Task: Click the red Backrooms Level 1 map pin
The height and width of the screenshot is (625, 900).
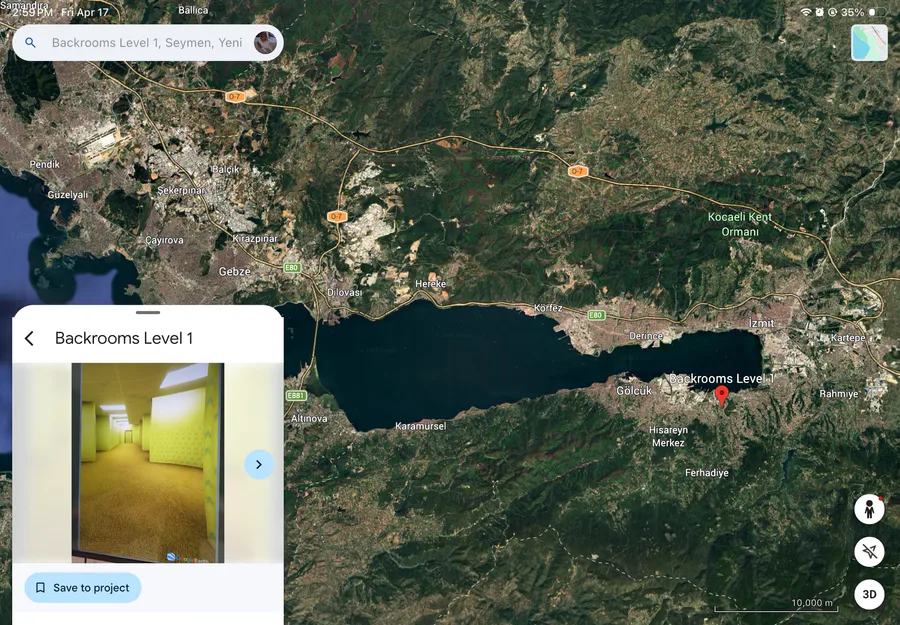Action: (722, 396)
